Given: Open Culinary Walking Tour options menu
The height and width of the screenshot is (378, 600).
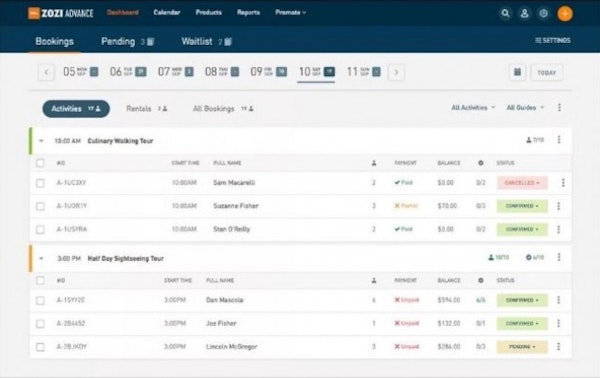Looking at the screenshot, I should coord(559,140).
